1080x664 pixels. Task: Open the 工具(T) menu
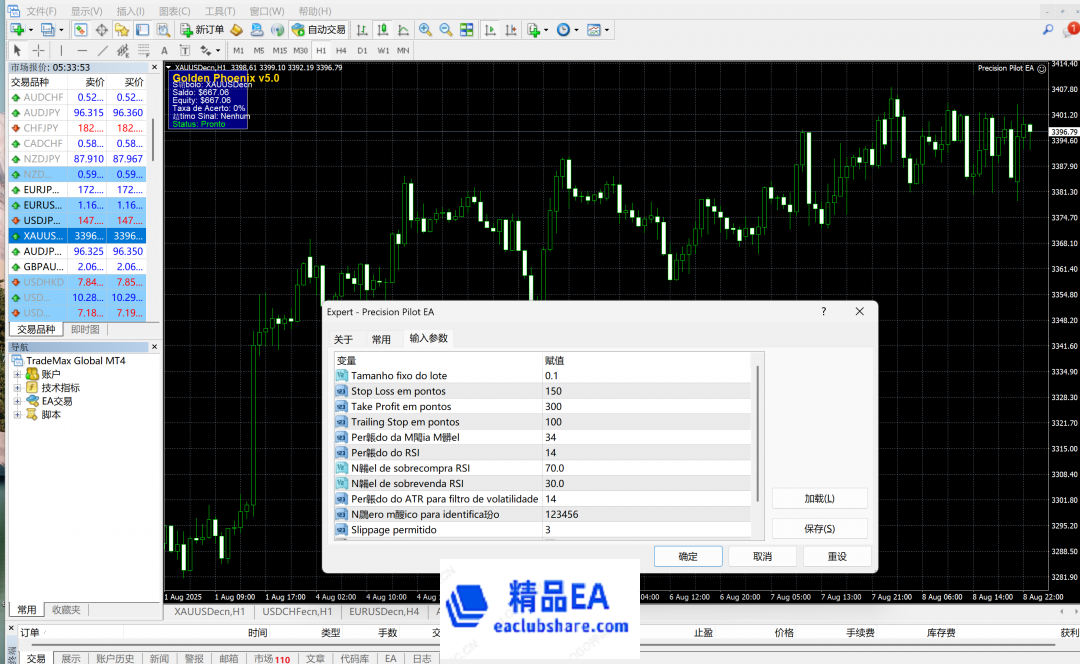(220, 11)
